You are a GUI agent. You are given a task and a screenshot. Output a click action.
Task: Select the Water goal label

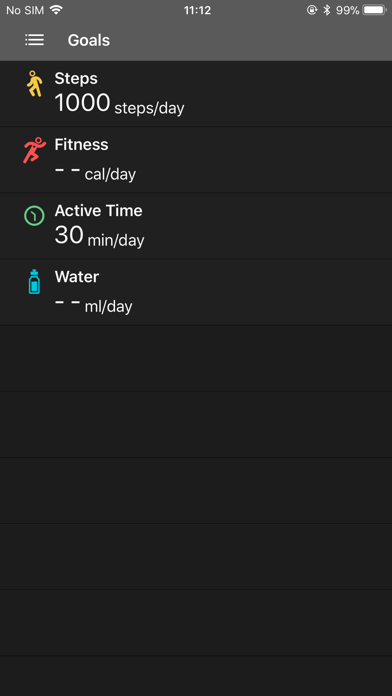77,277
